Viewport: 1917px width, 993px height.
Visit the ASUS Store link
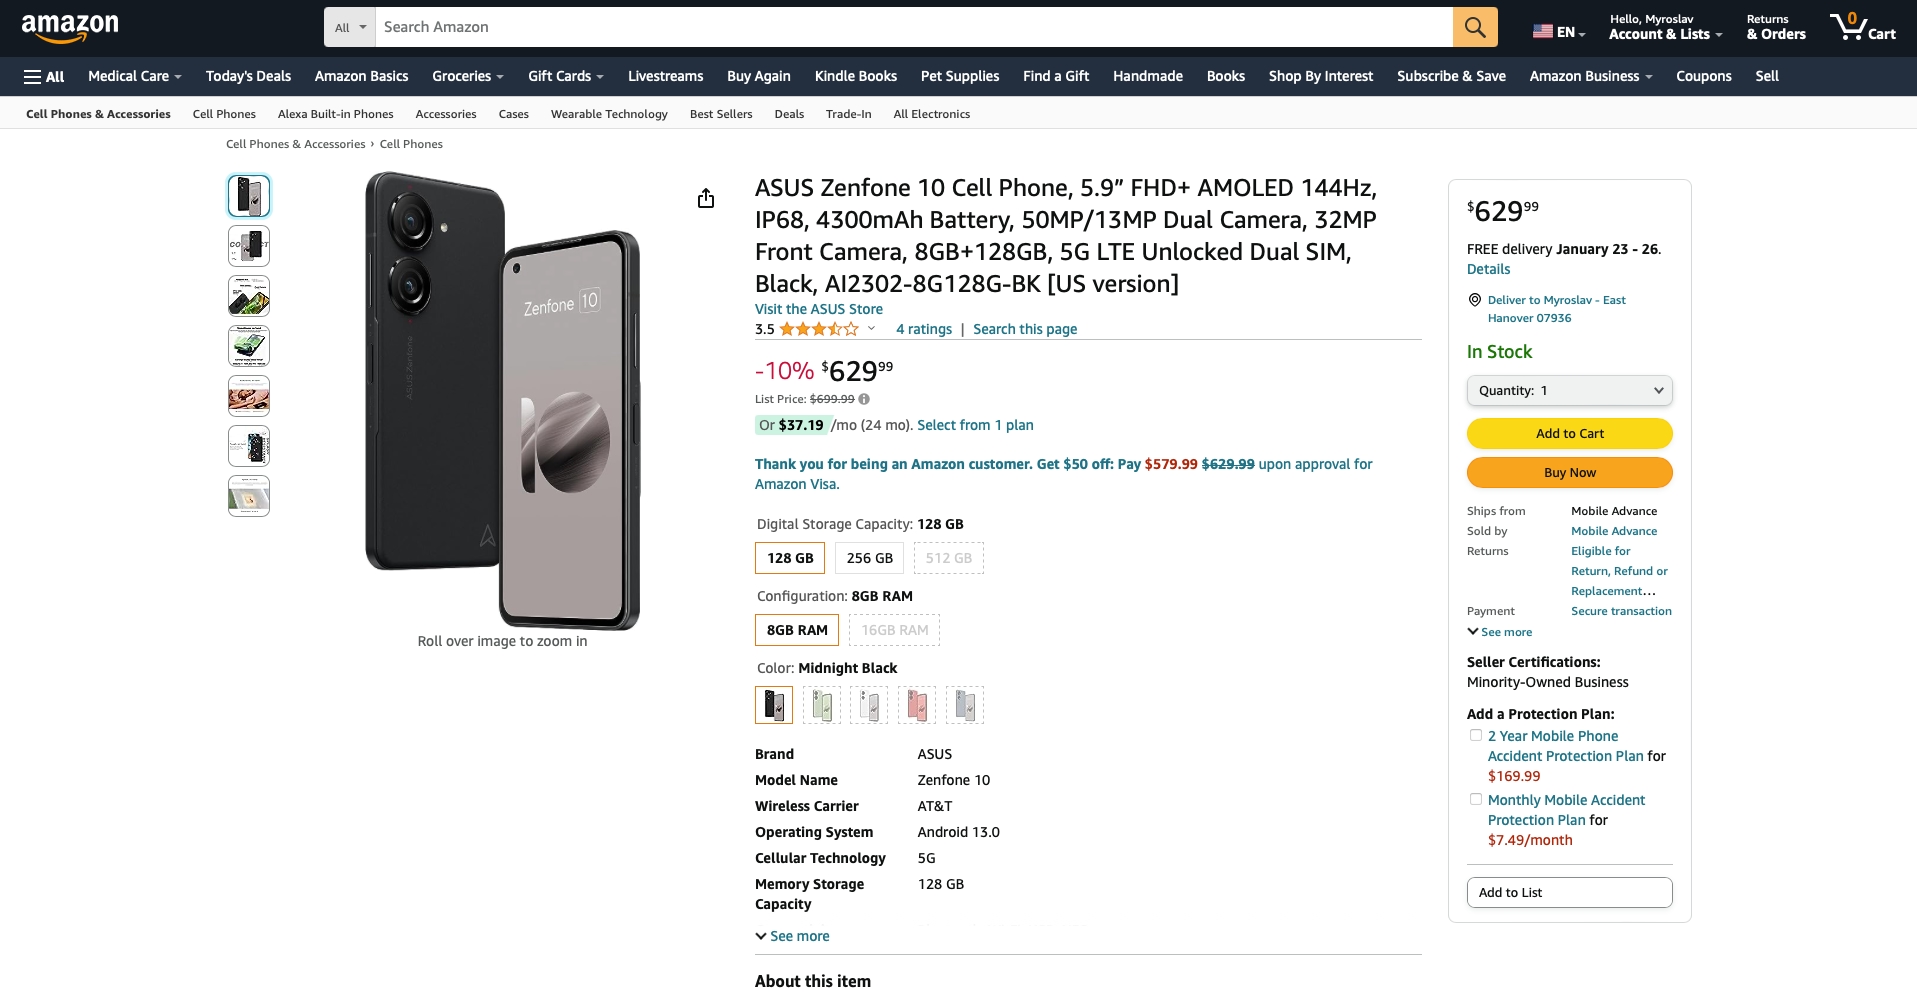coord(818,309)
